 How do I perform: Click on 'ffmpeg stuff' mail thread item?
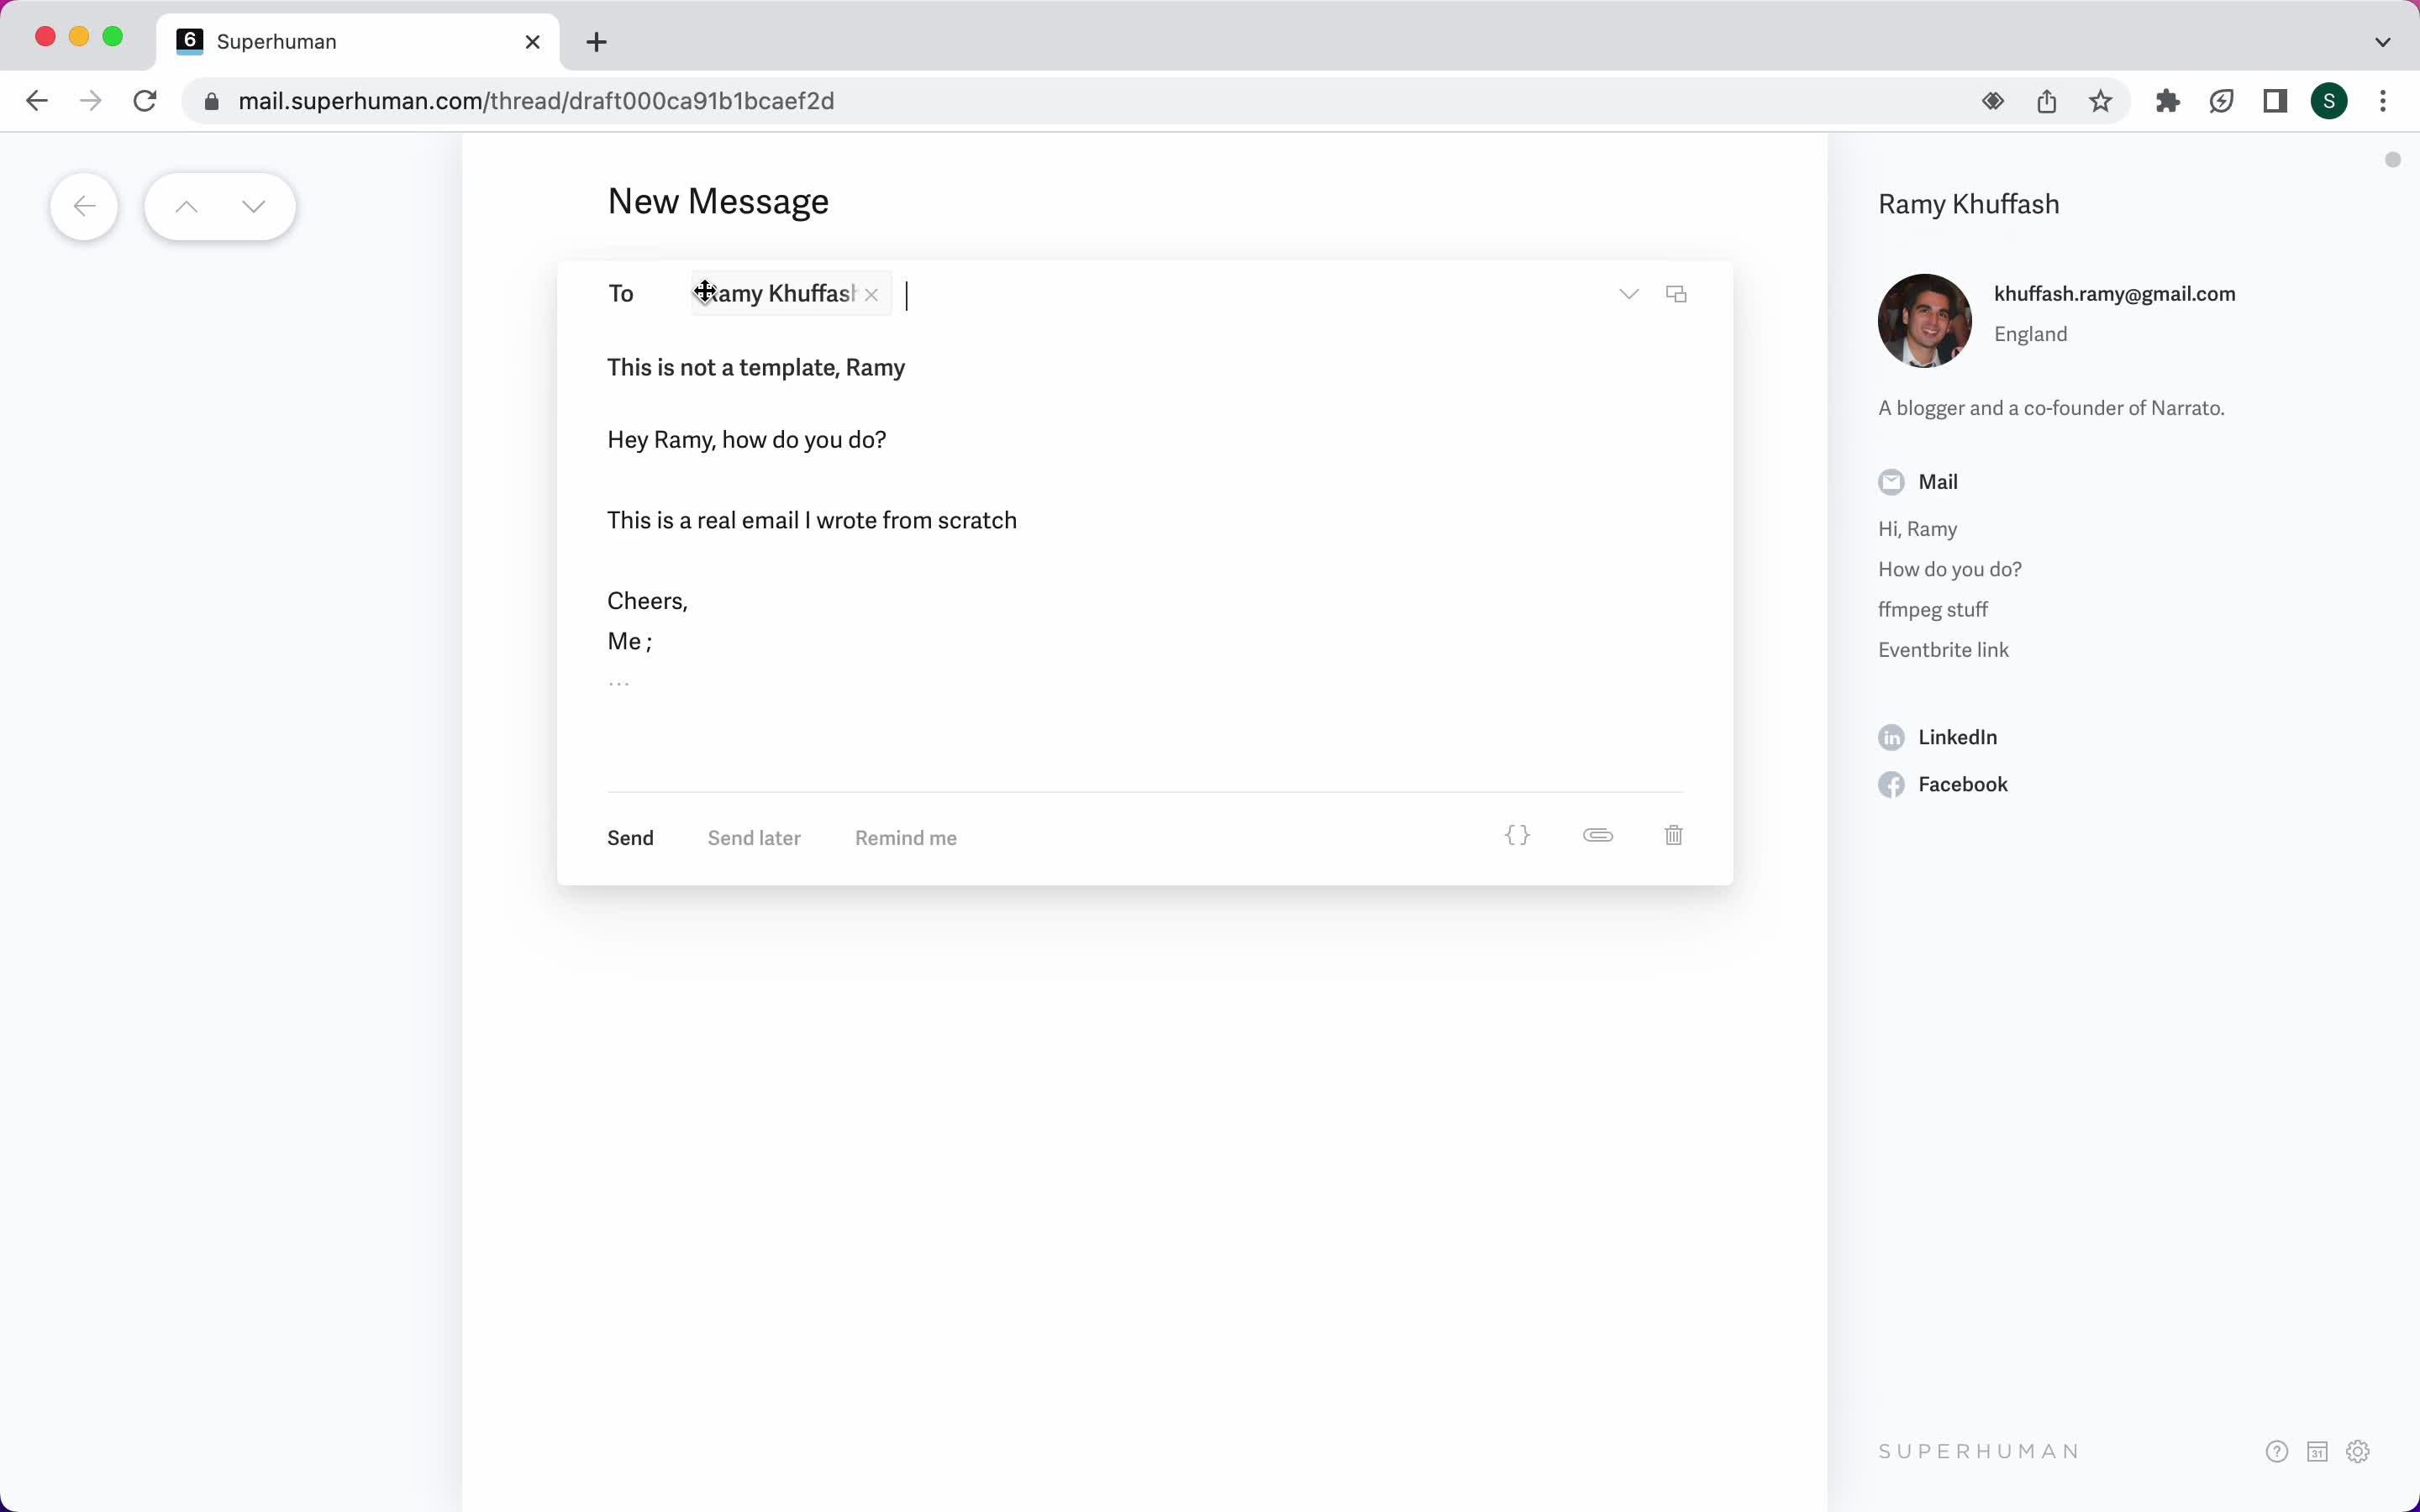1930,608
